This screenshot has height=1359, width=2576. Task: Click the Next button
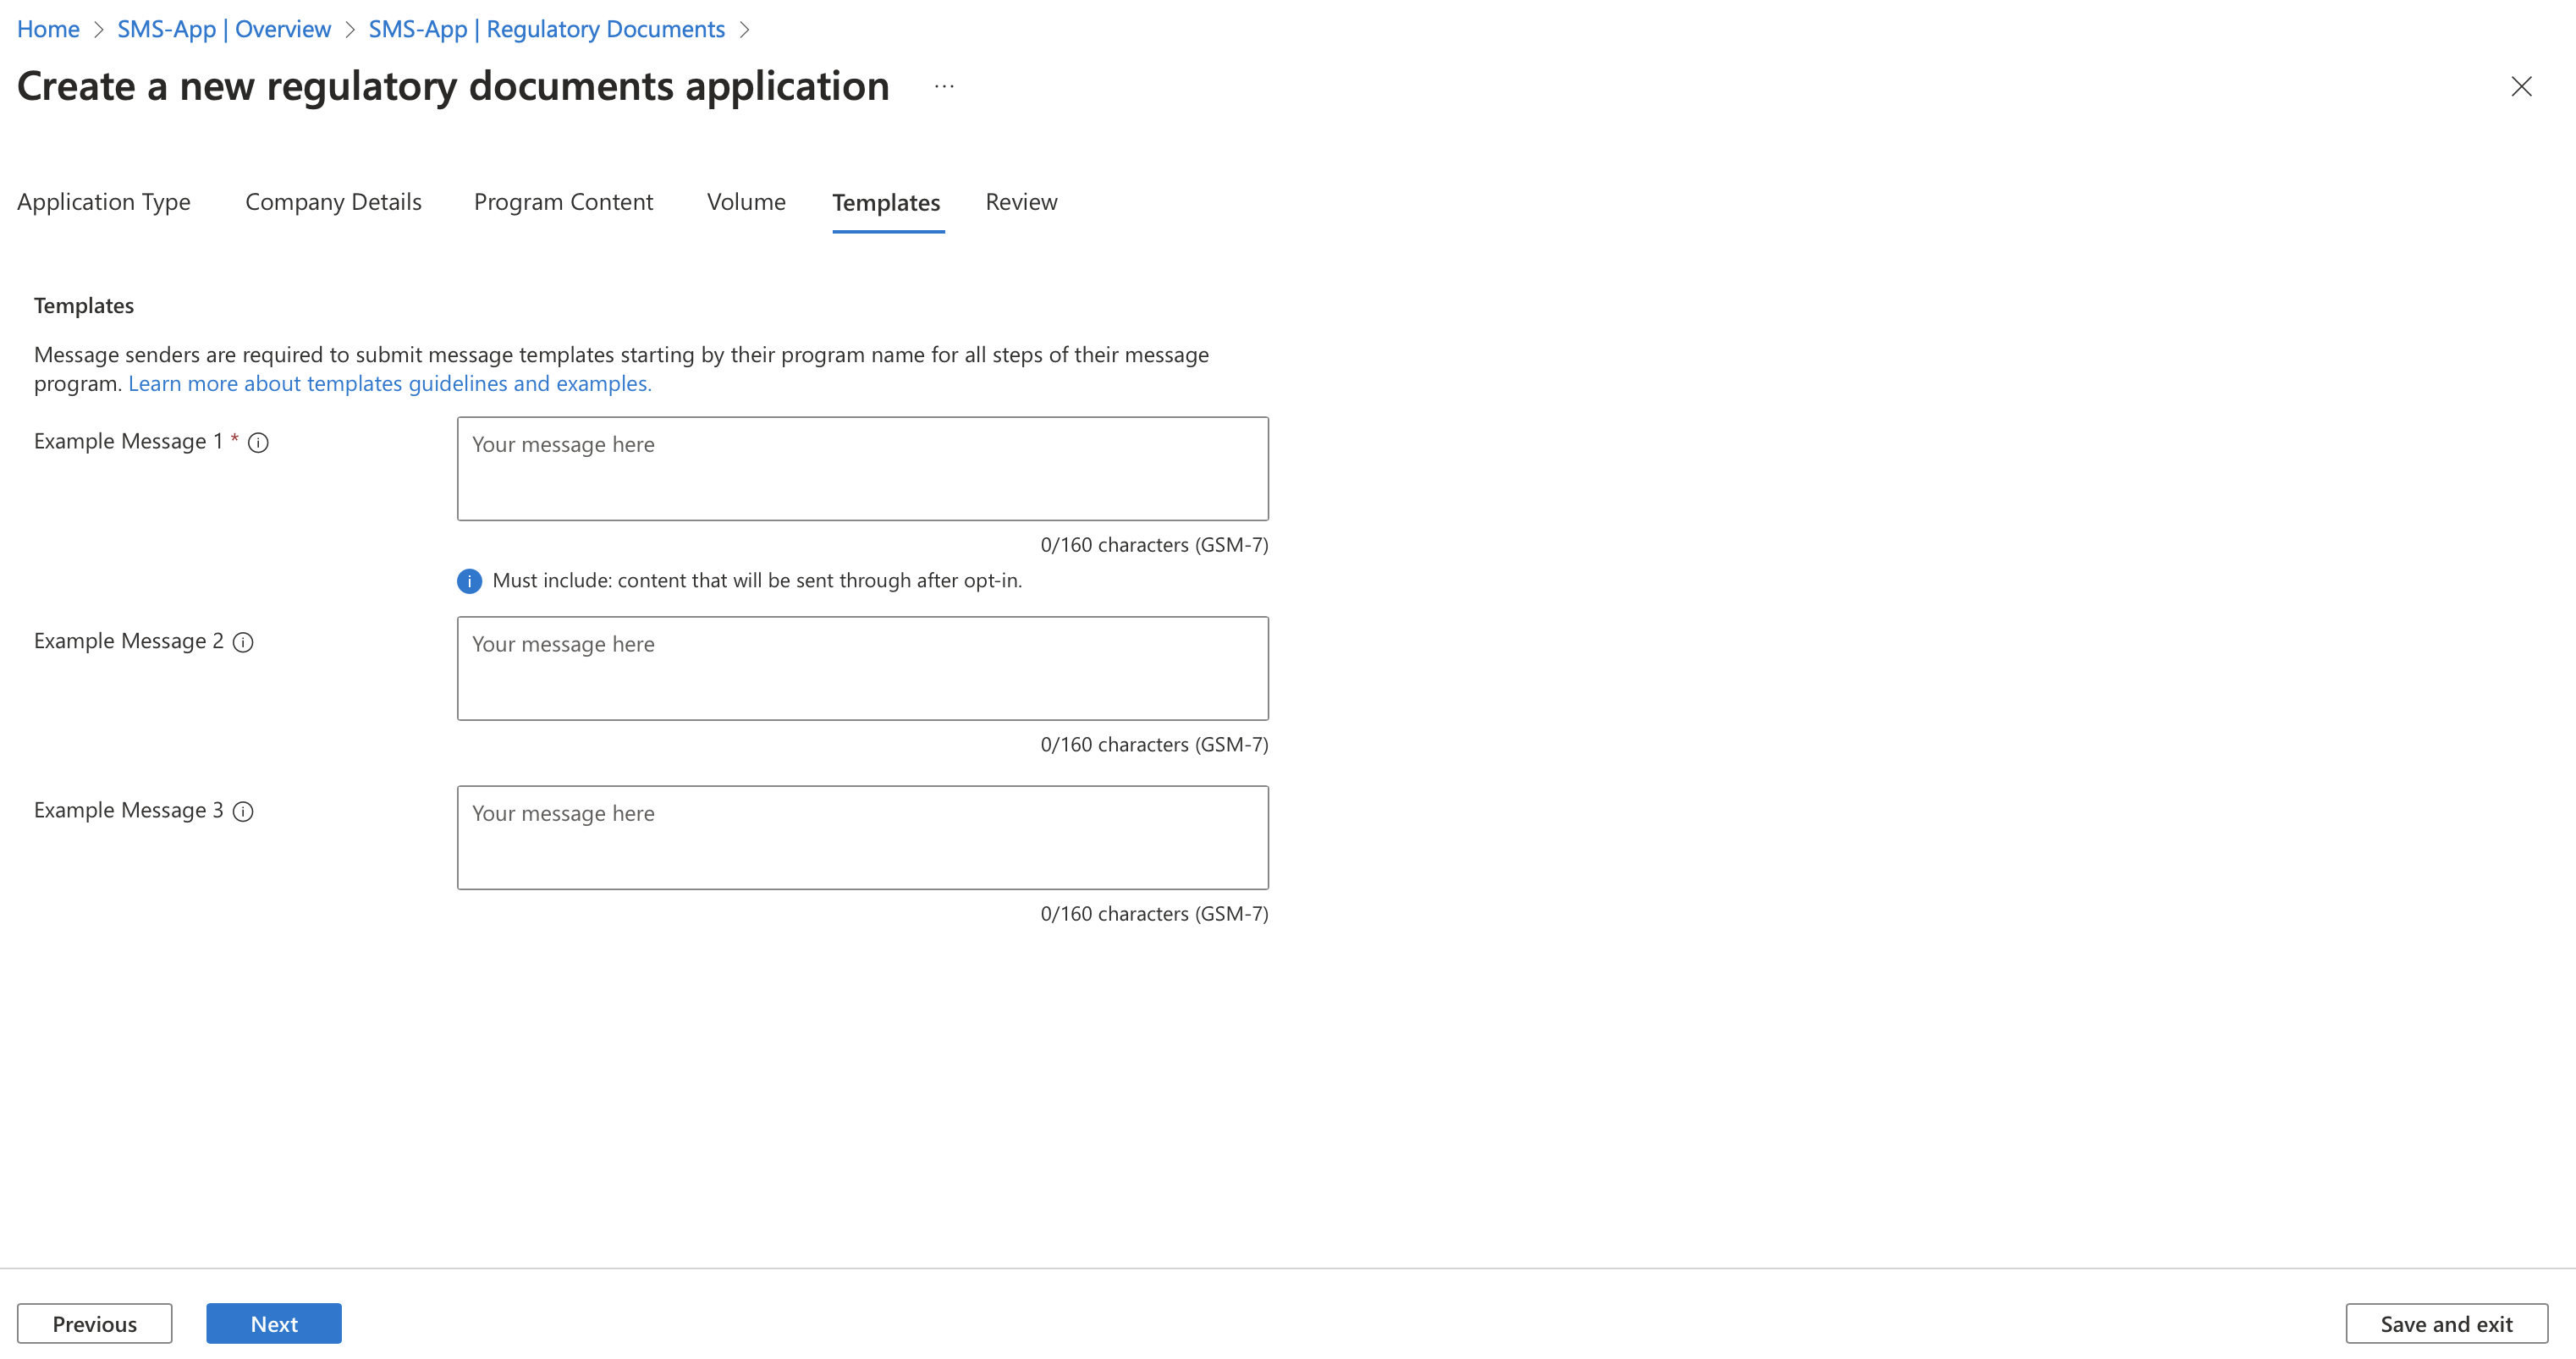point(274,1323)
